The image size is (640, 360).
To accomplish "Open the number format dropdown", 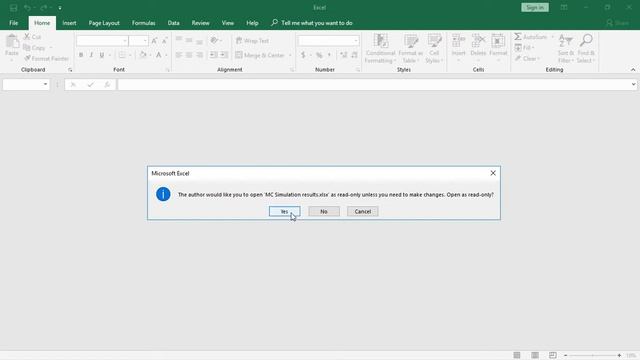I will pos(356,41).
